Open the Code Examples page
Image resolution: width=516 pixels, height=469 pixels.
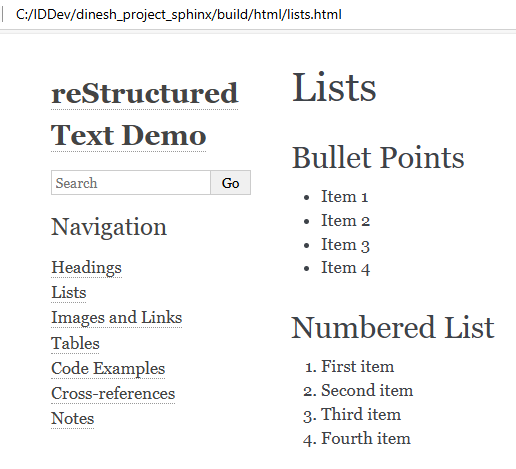coord(108,369)
